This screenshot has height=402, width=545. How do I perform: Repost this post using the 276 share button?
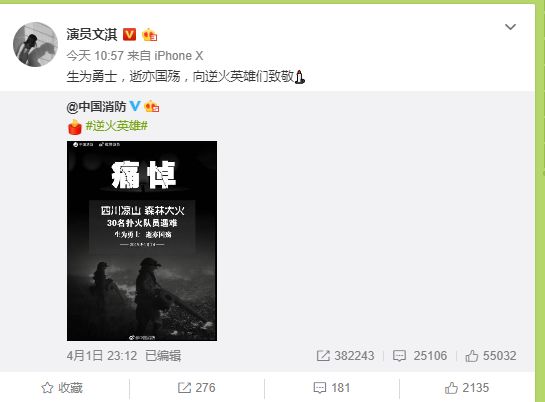click(x=196, y=388)
